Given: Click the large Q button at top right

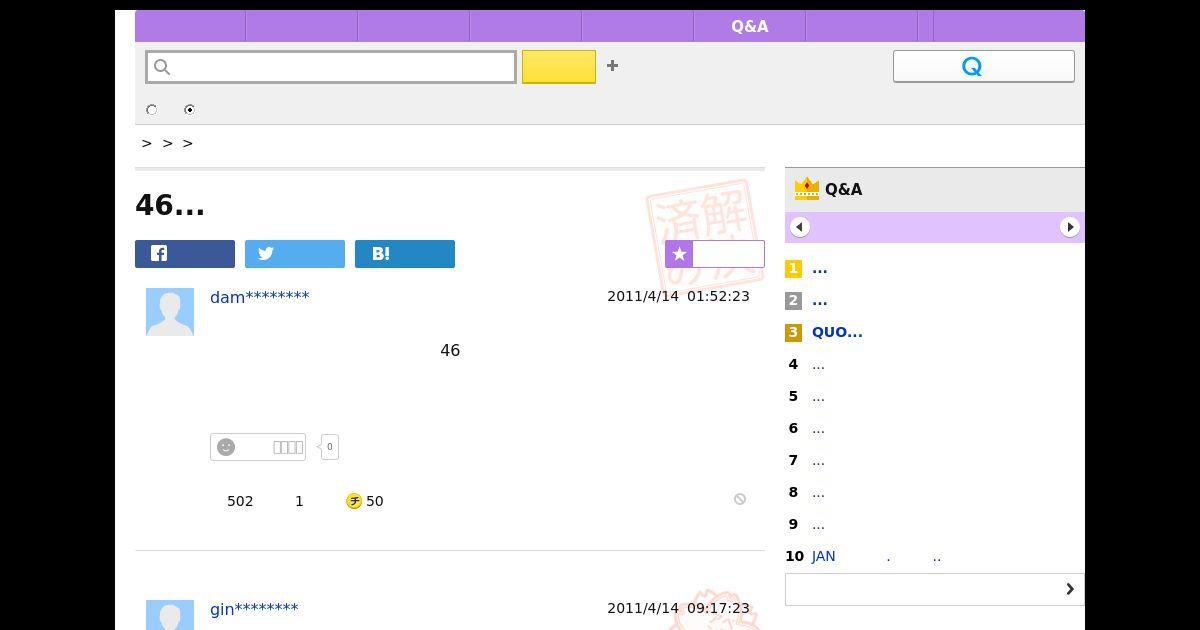Looking at the screenshot, I should [983, 66].
